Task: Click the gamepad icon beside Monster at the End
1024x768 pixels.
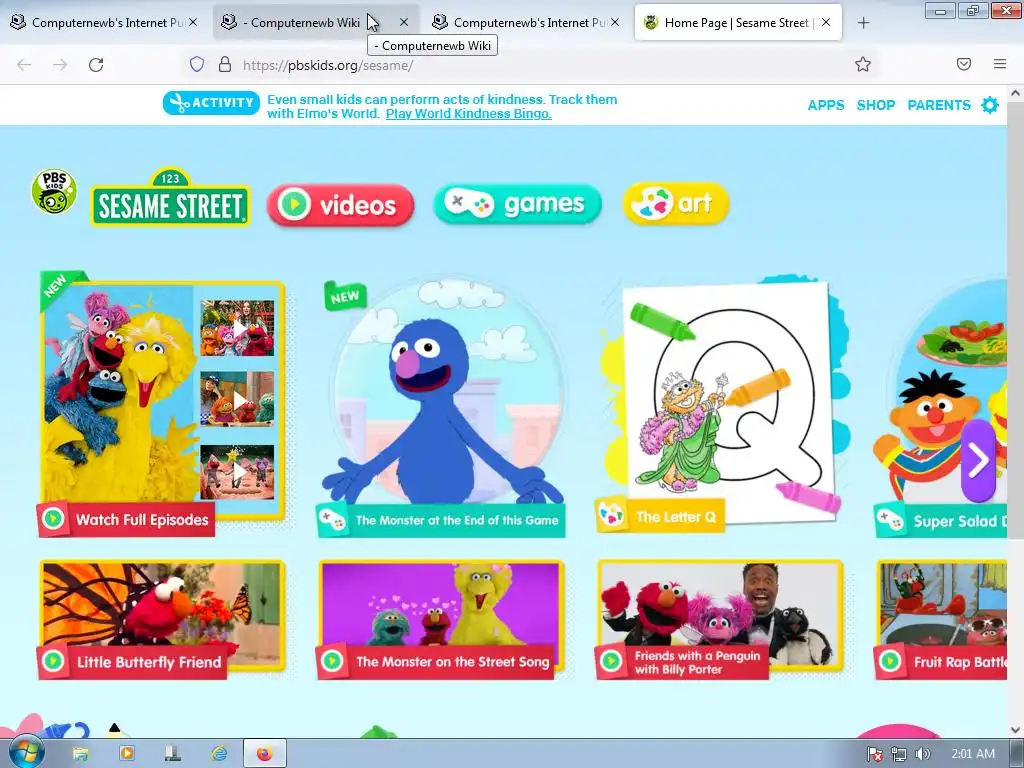Action: (332, 520)
